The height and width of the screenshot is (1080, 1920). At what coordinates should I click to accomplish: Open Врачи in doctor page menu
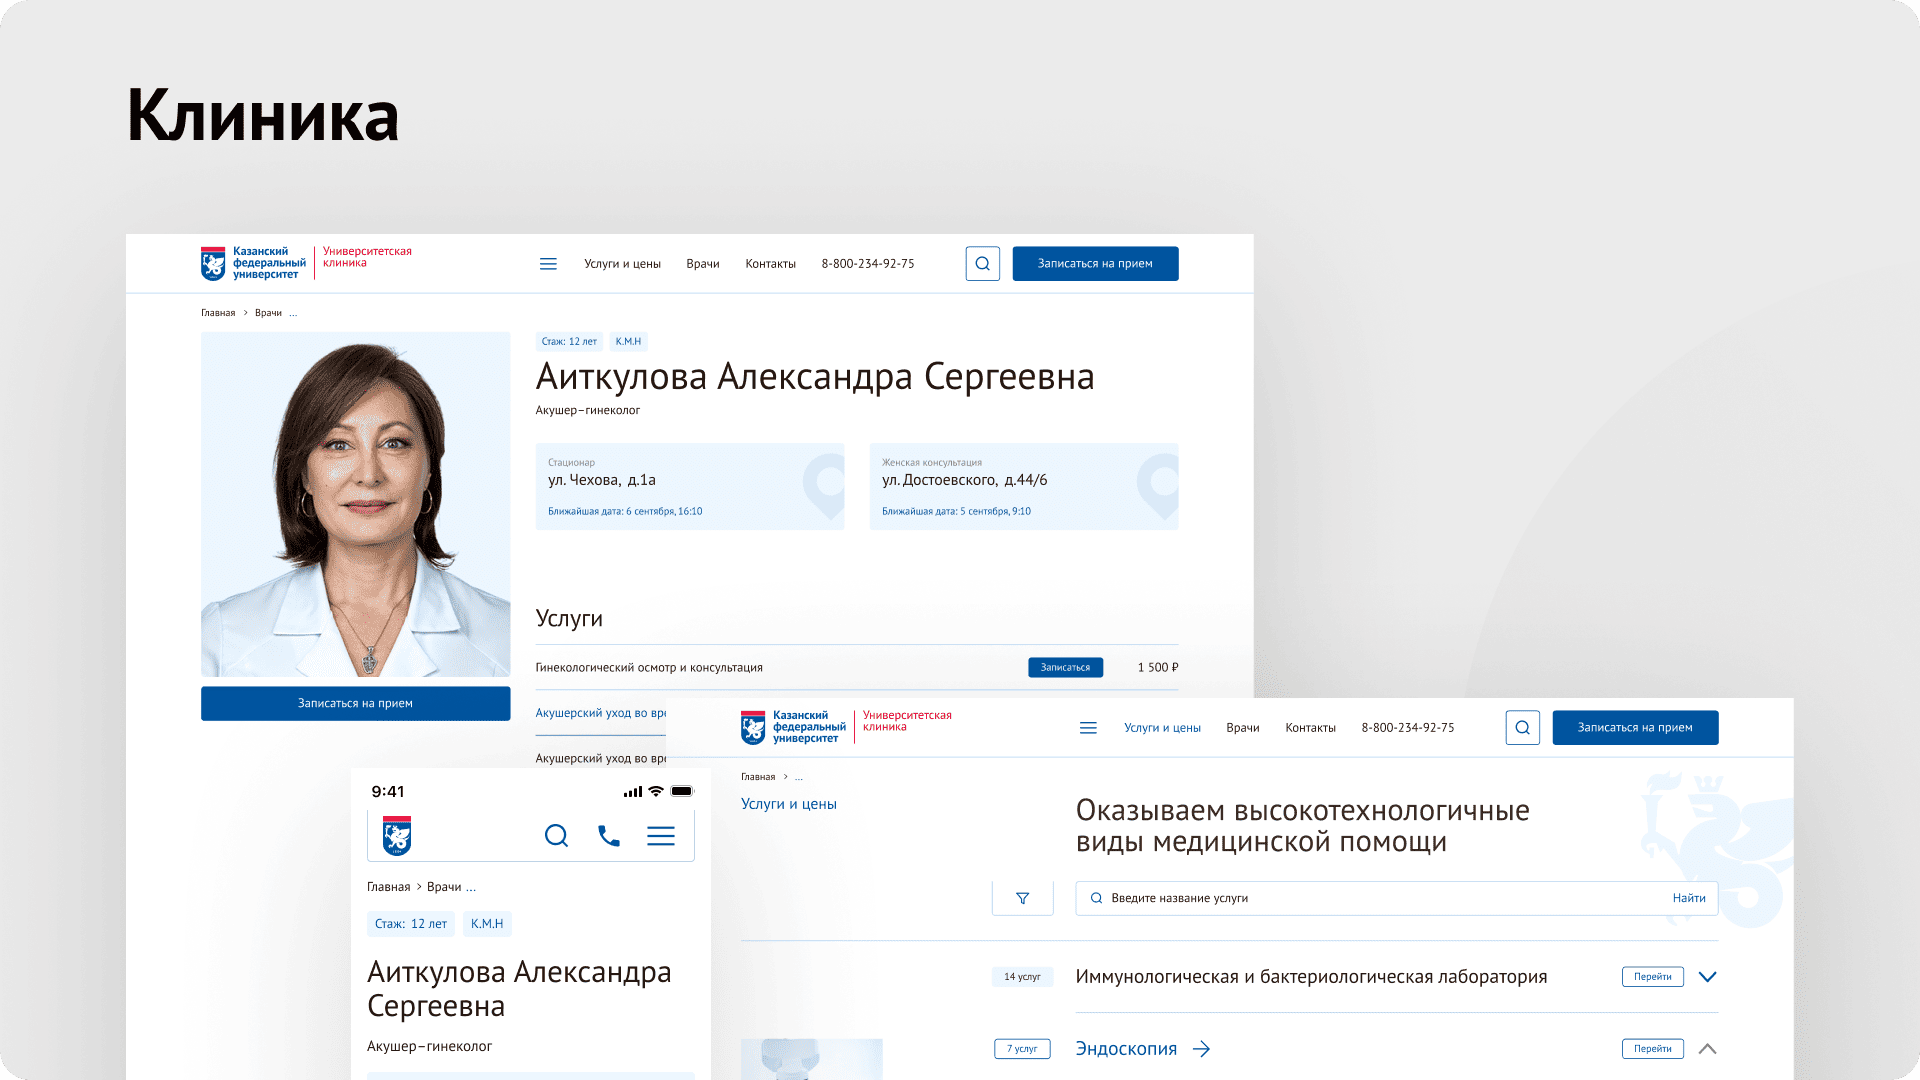tap(703, 264)
